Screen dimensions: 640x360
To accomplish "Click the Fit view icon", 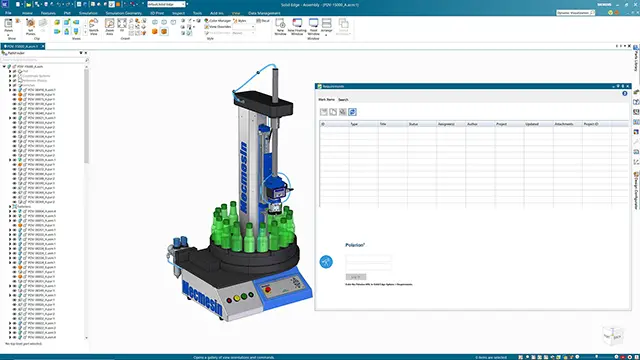I will (122, 25).
